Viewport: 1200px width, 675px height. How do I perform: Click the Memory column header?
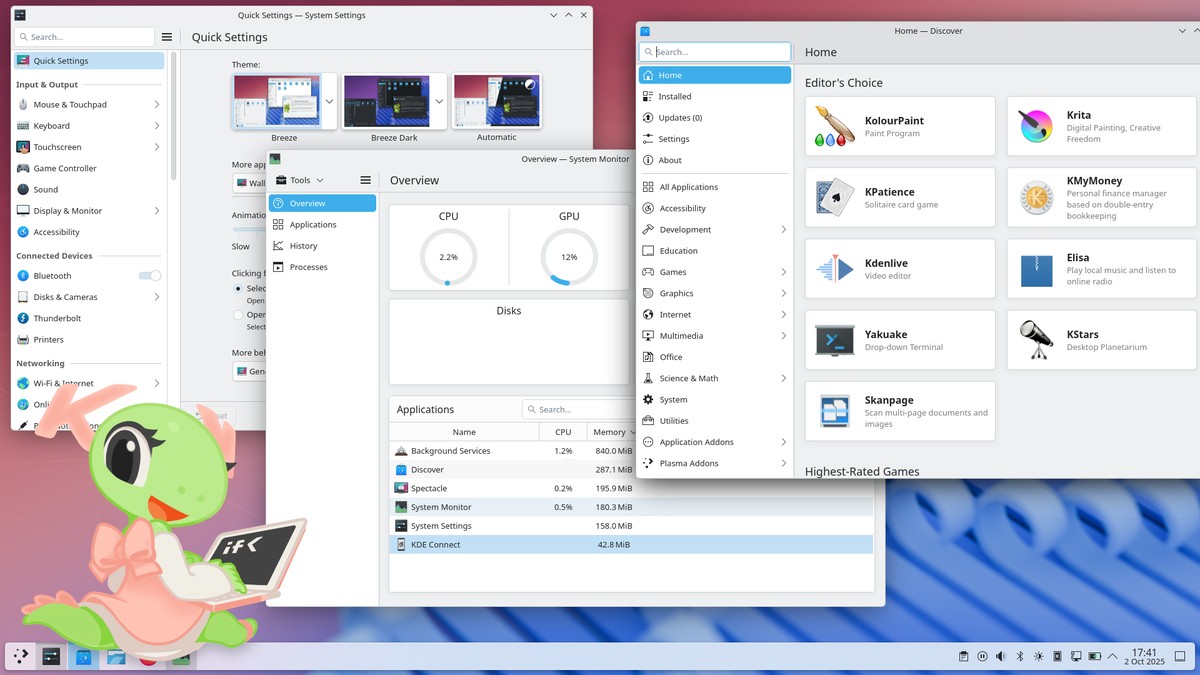tap(609, 432)
